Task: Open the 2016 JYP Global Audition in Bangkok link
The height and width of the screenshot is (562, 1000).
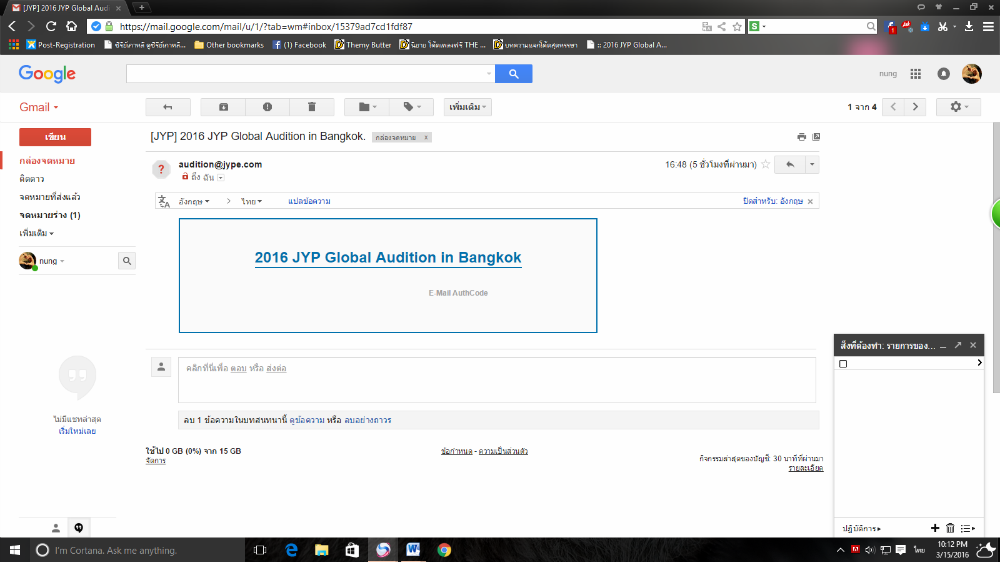Action: tap(388, 258)
